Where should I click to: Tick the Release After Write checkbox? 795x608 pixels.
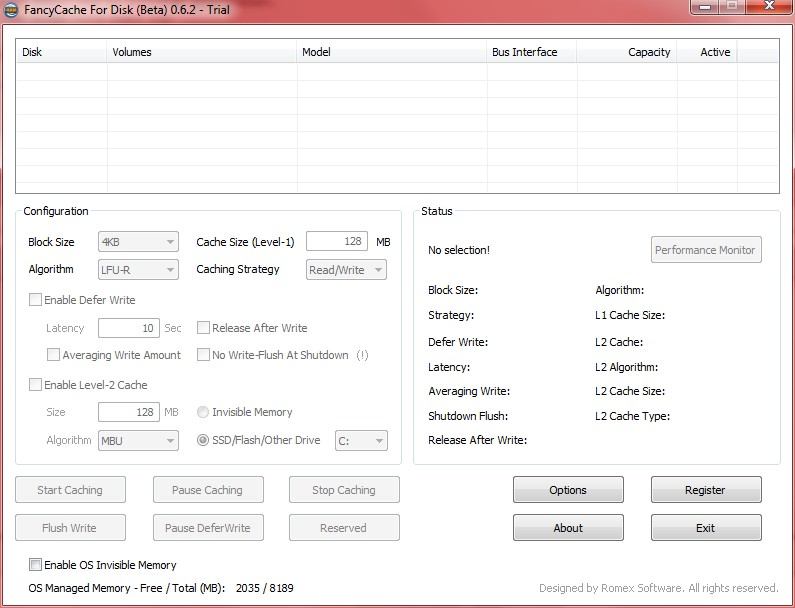point(203,328)
